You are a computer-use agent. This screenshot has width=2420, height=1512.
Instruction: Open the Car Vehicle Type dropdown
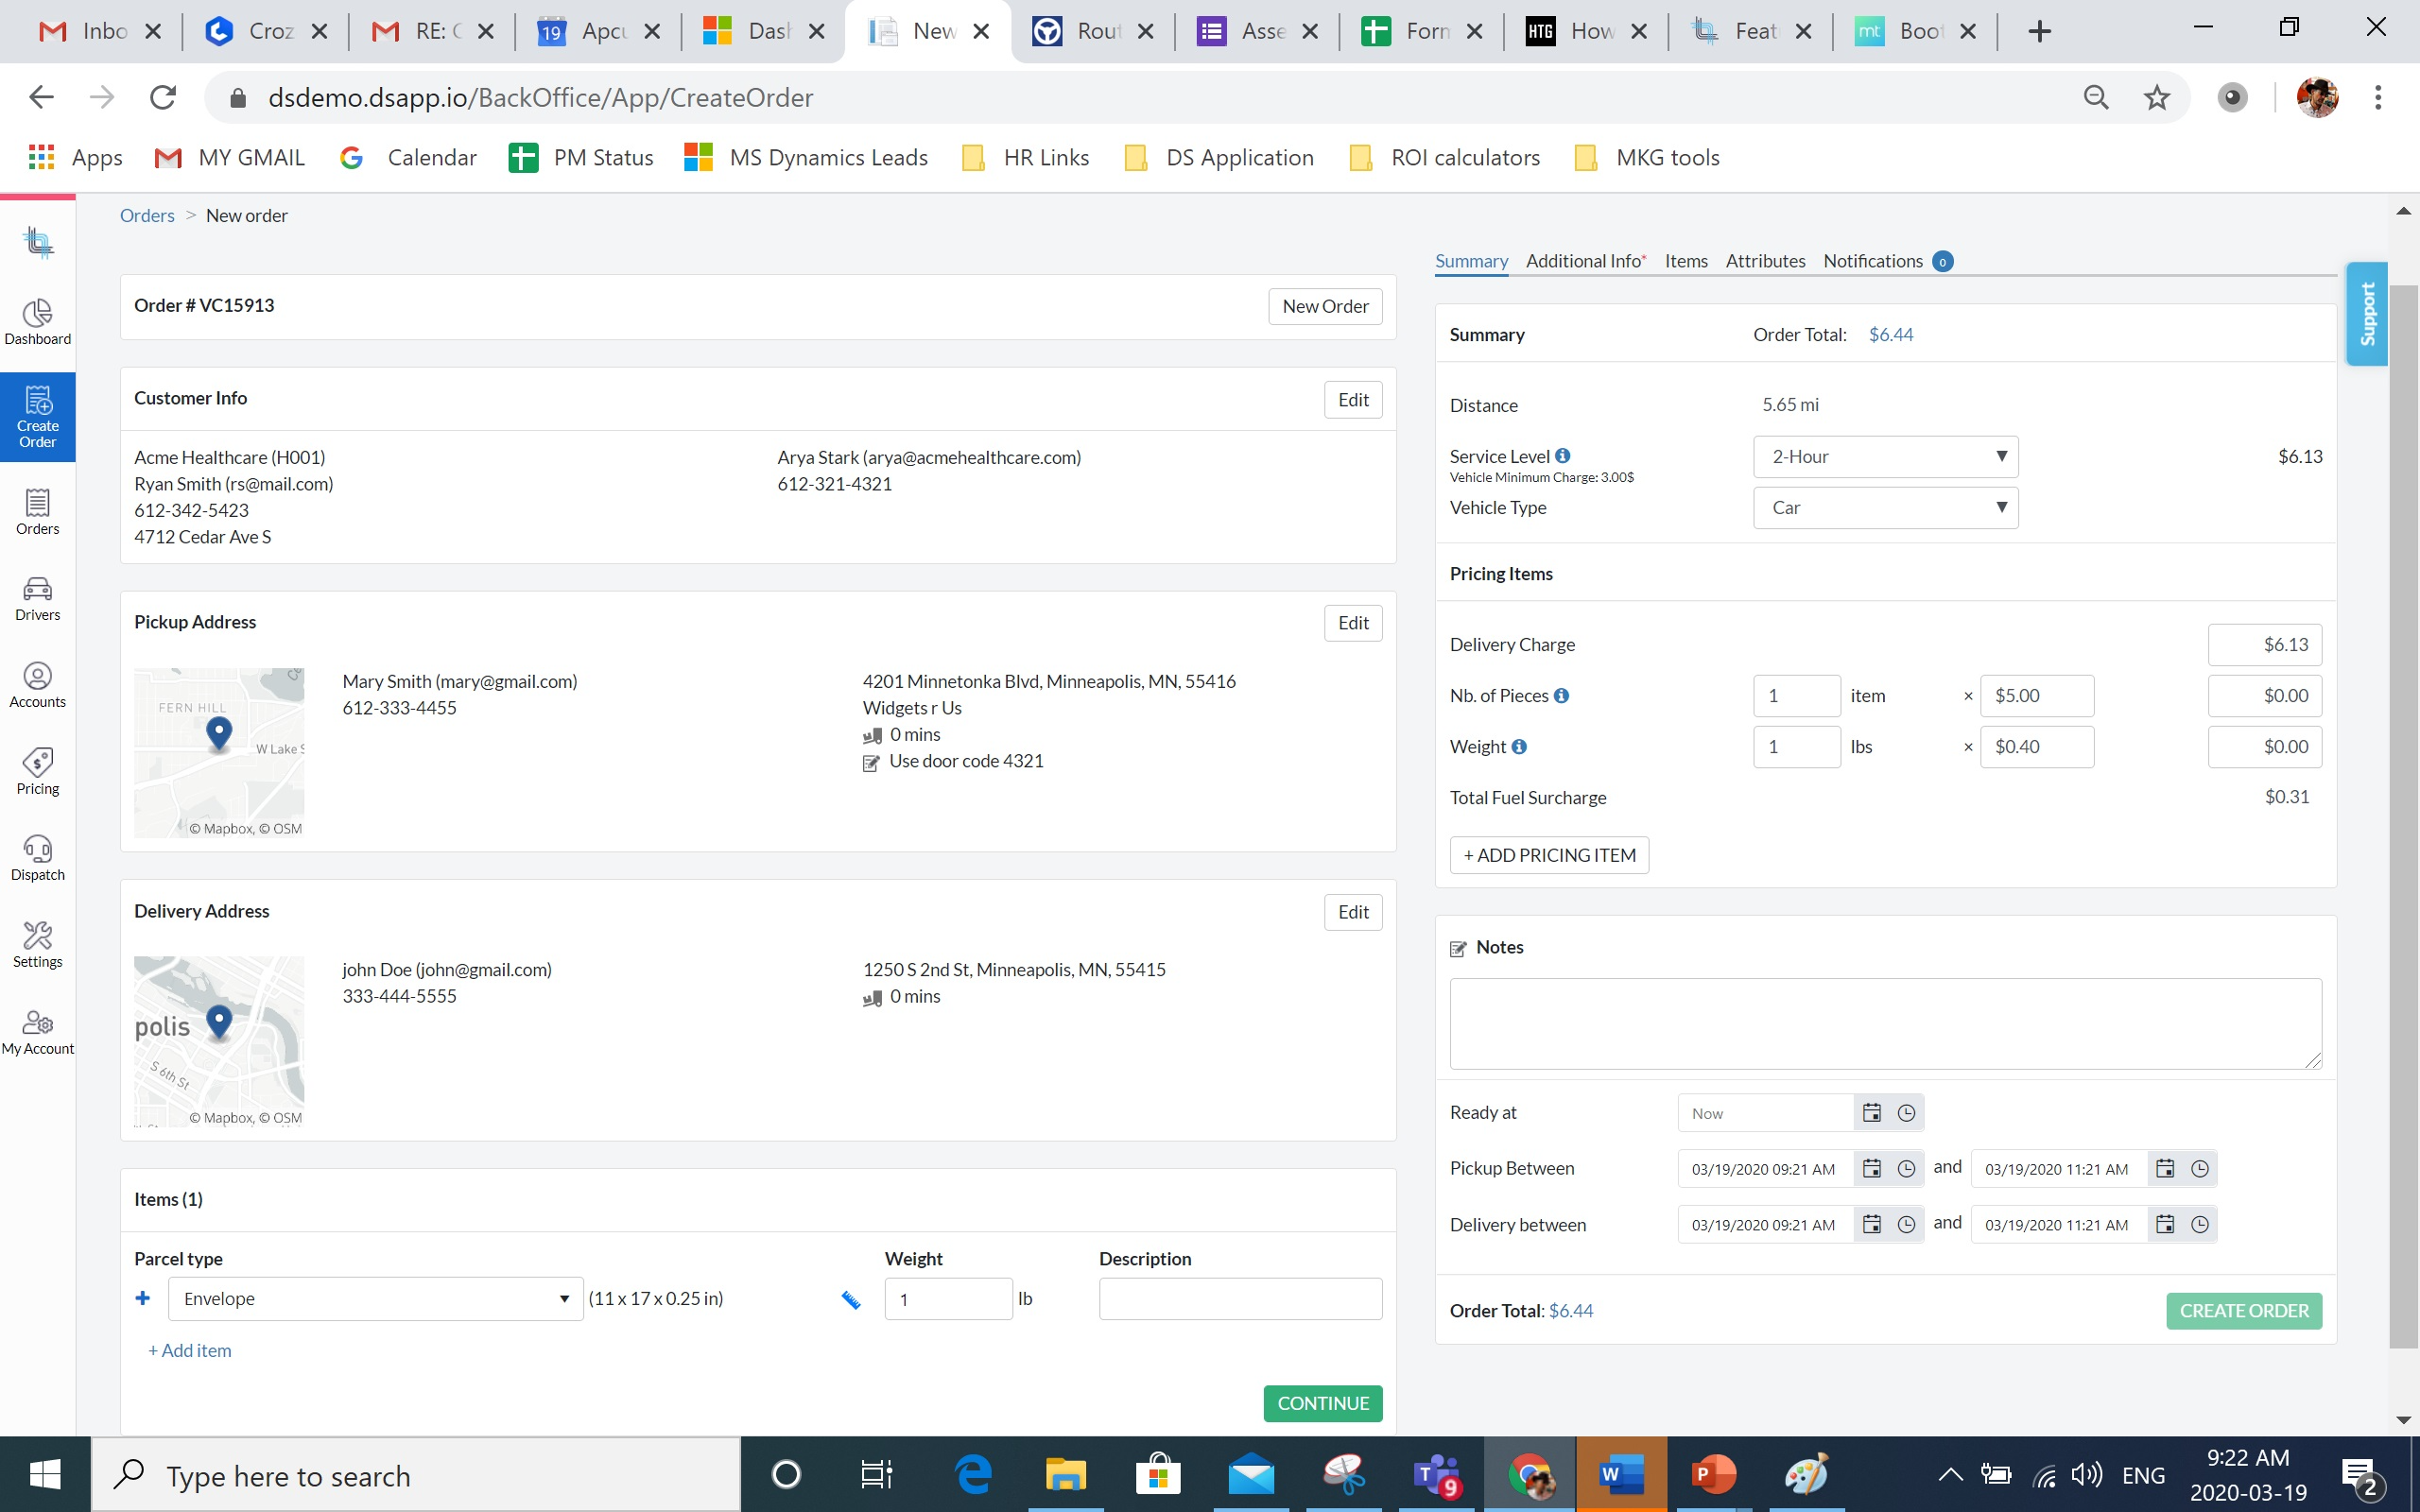coord(1885,508)
